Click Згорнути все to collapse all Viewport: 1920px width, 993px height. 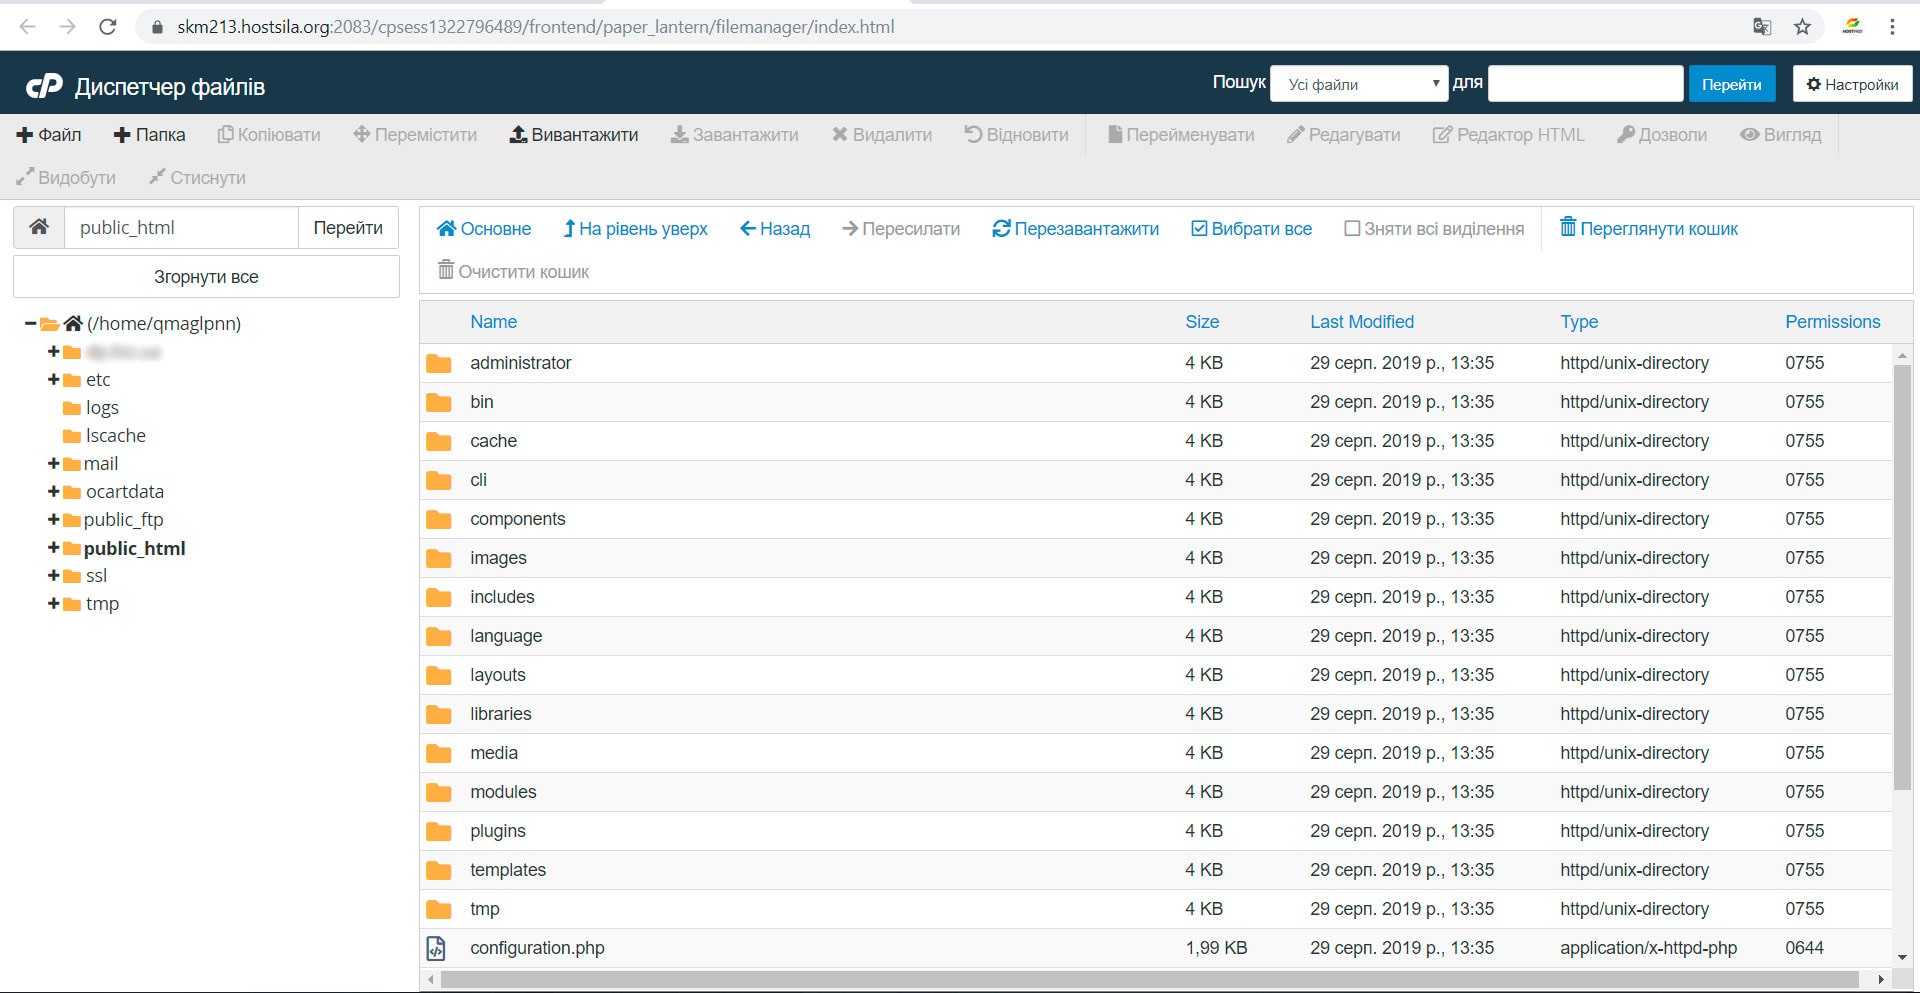point(206,277)
